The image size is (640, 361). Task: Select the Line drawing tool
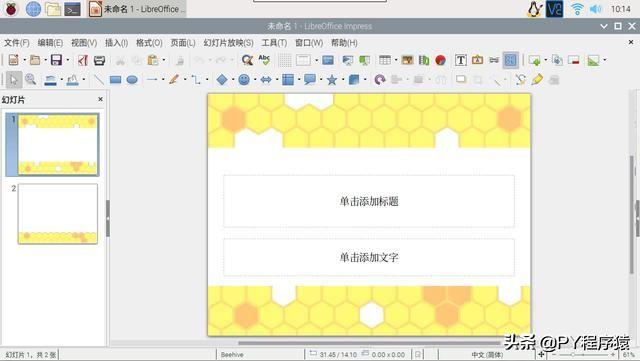click(x=99, y=80)
